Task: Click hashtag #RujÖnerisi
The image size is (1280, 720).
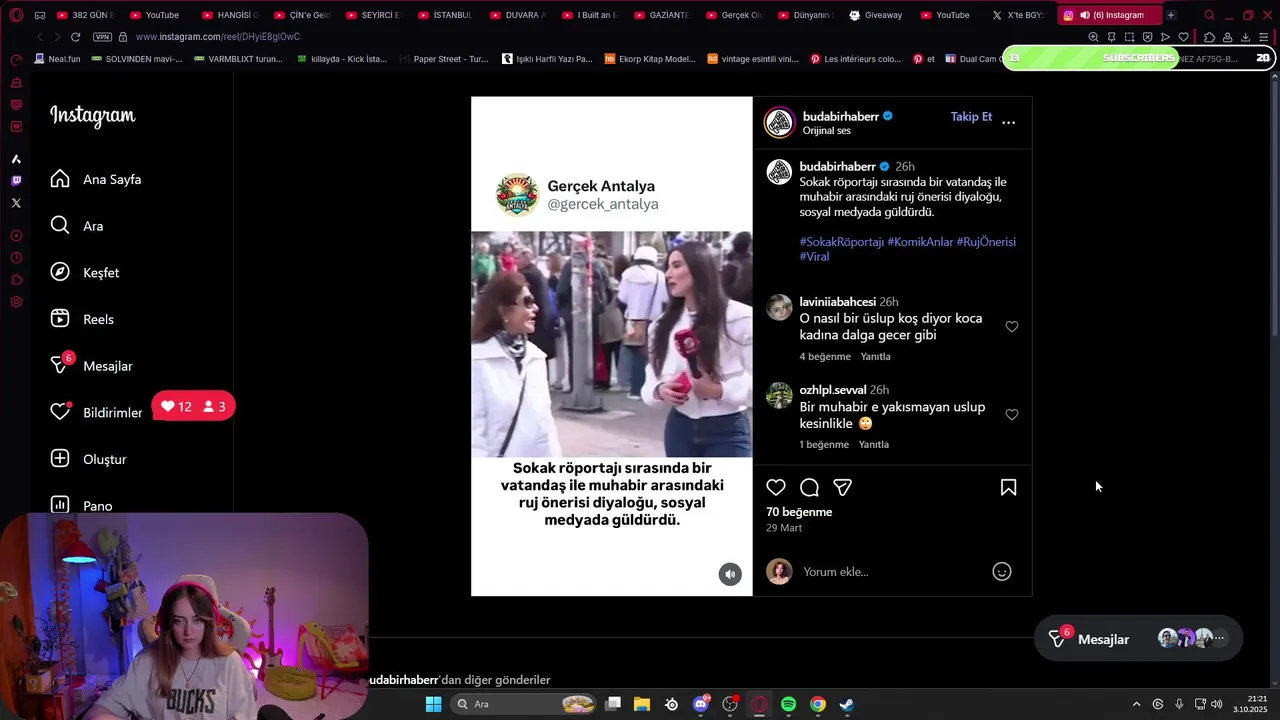Action: point(986,242)
